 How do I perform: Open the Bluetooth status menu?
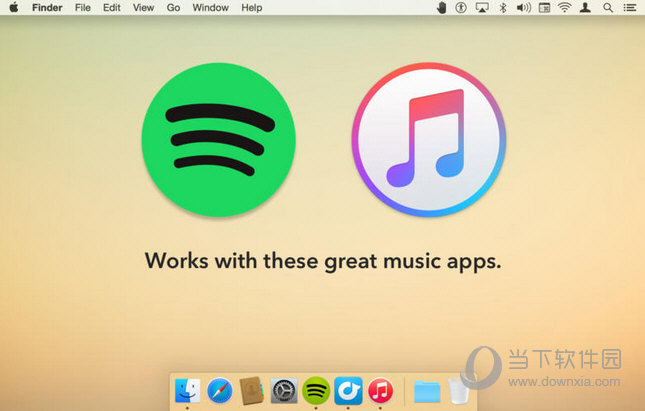point(503,7)
